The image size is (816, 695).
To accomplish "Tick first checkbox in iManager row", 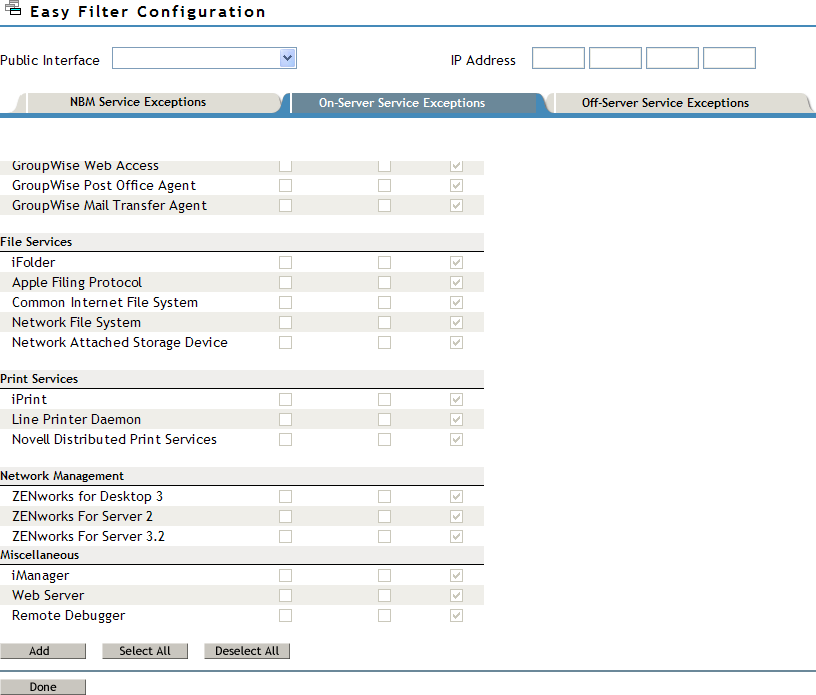I will tap(285, 575).
